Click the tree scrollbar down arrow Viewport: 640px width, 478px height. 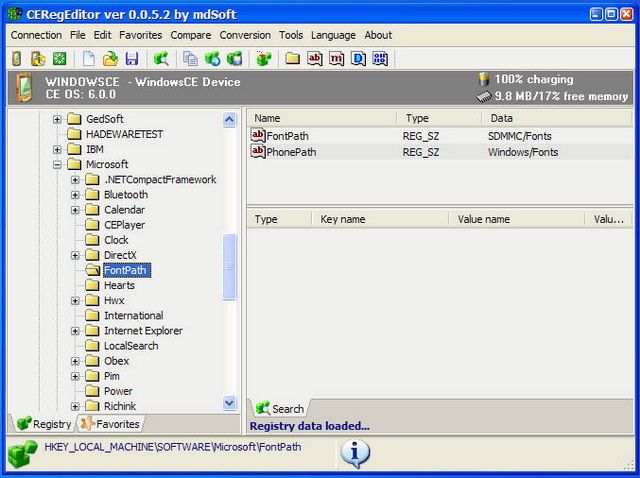click(230, 405)
